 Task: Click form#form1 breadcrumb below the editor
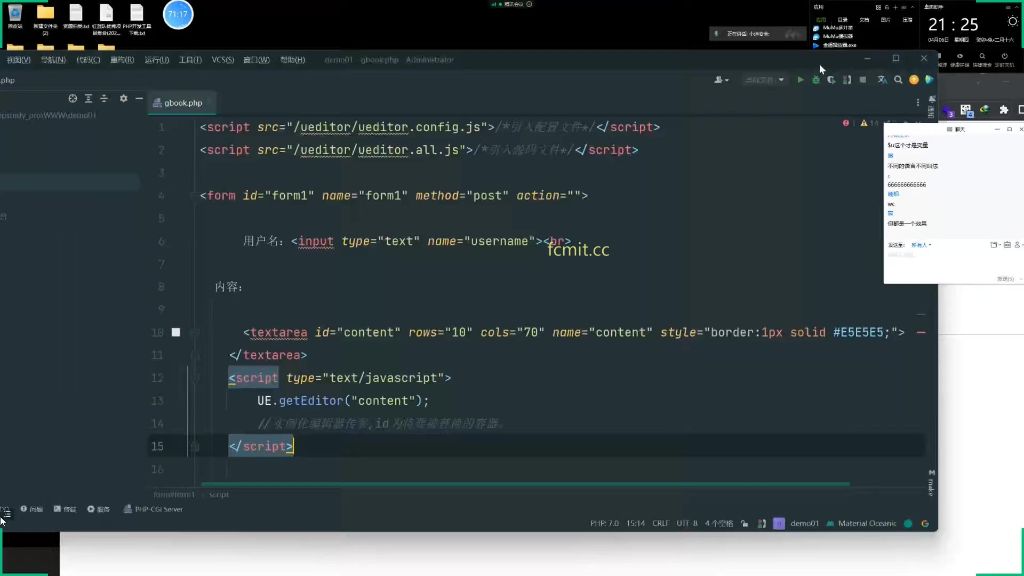(x=174, y=494)
